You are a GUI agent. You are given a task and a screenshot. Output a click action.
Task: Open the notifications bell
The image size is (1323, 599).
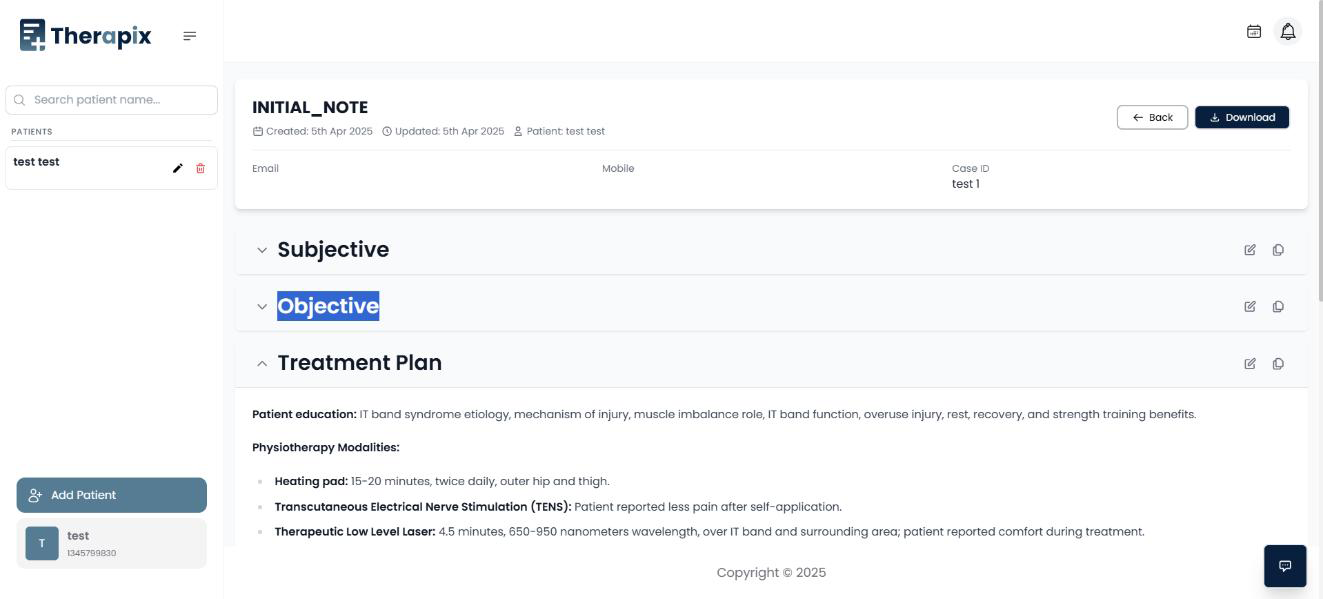tap(1288, 32)
